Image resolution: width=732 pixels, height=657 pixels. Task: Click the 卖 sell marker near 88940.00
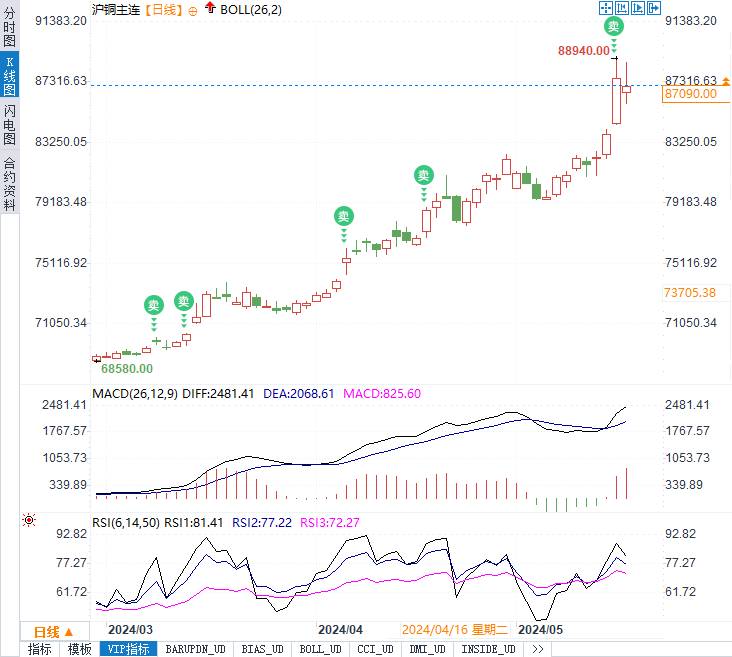(x=614, y=27)
